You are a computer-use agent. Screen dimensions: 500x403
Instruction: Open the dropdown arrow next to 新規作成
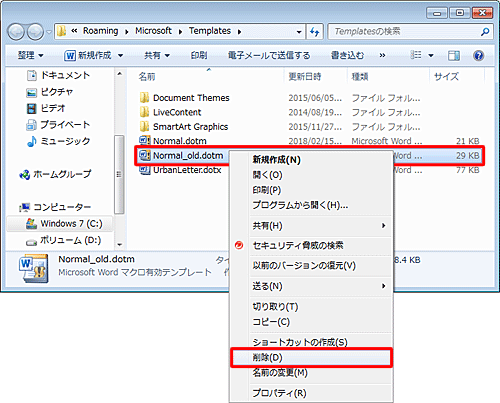120,55
